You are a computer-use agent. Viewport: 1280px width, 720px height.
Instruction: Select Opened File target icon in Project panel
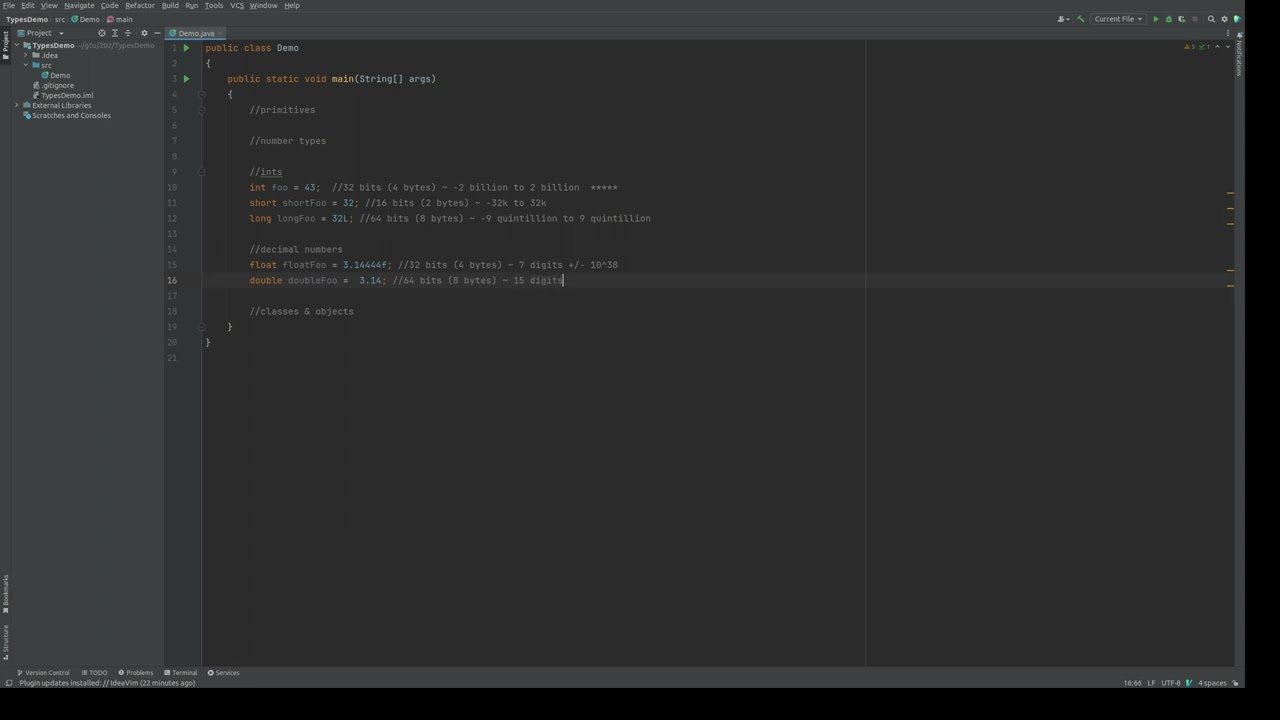point(101,33)
